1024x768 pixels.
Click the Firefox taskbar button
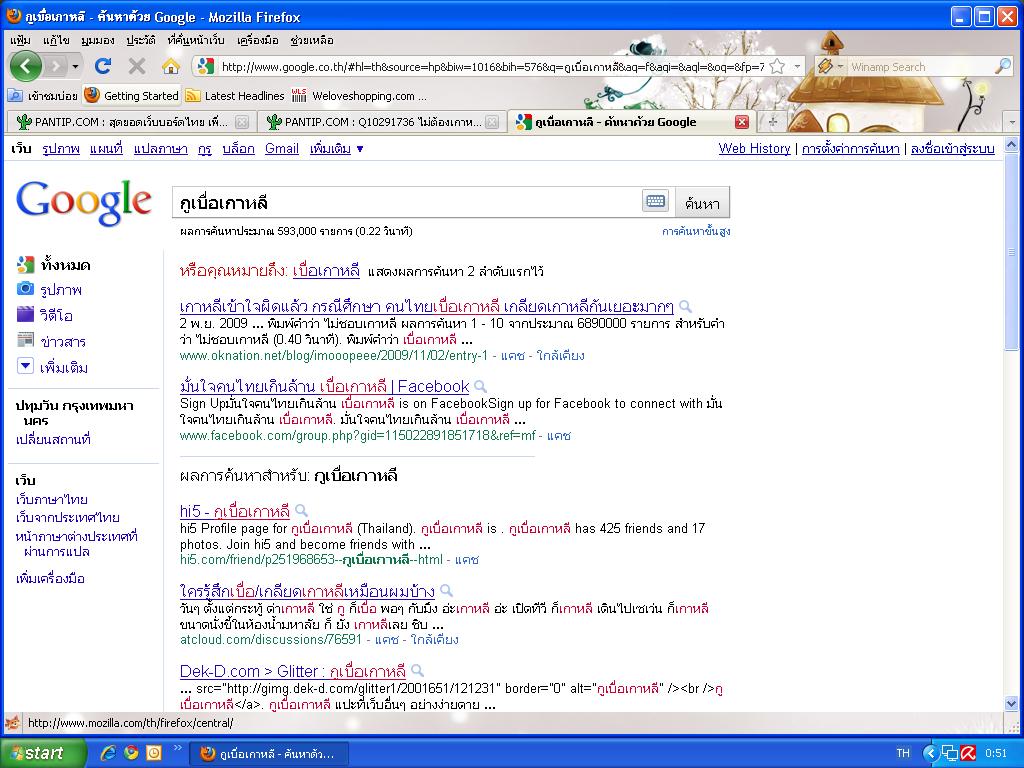(268, 754)
